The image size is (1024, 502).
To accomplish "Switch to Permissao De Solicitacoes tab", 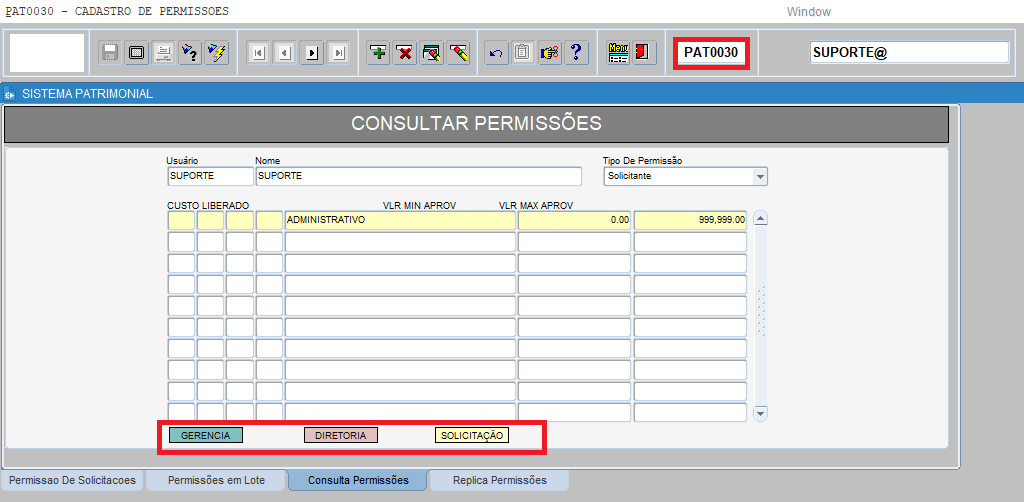I will [x=72, y=480].
